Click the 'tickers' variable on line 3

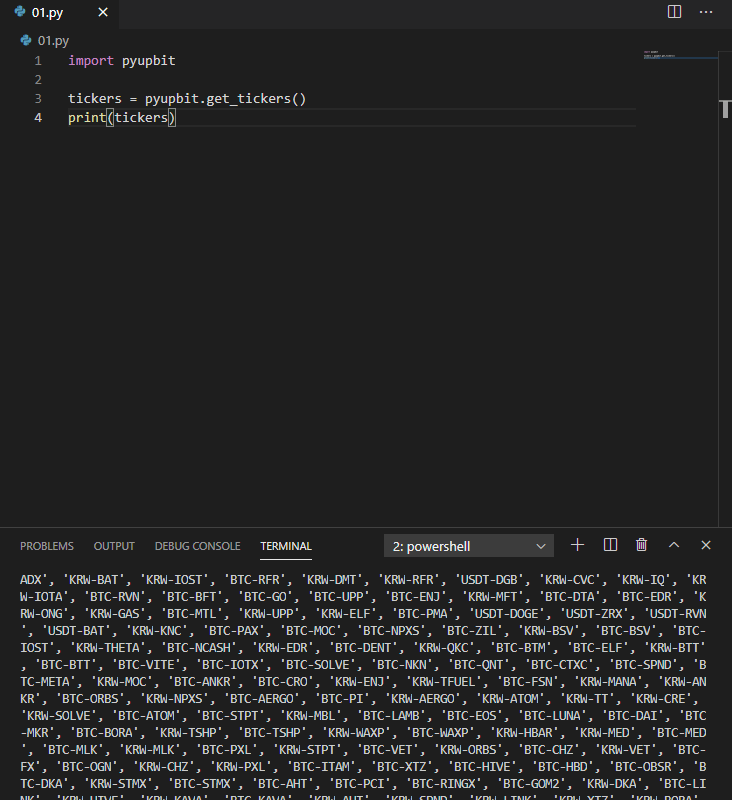95,98
